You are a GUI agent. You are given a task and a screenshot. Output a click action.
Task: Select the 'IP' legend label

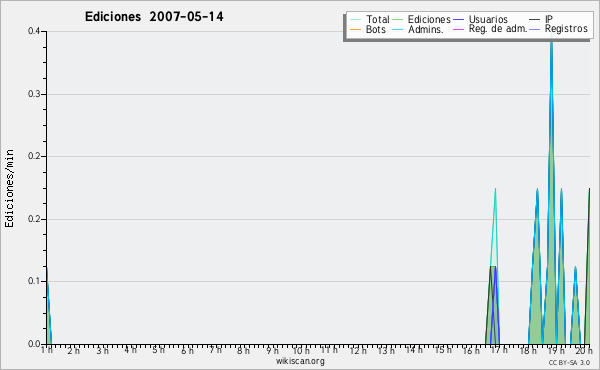tap(549, 19)
